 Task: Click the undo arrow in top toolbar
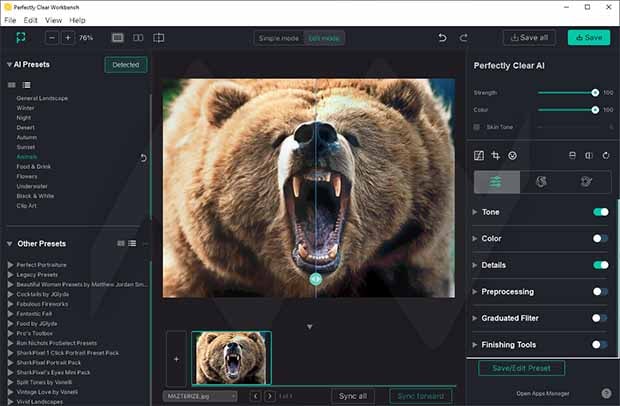443,38
